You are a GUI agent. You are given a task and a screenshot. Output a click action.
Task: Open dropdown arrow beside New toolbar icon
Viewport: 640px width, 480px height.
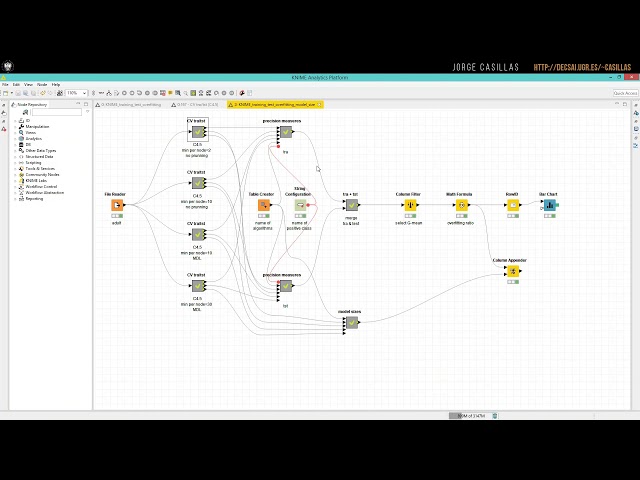coord(11,93)
